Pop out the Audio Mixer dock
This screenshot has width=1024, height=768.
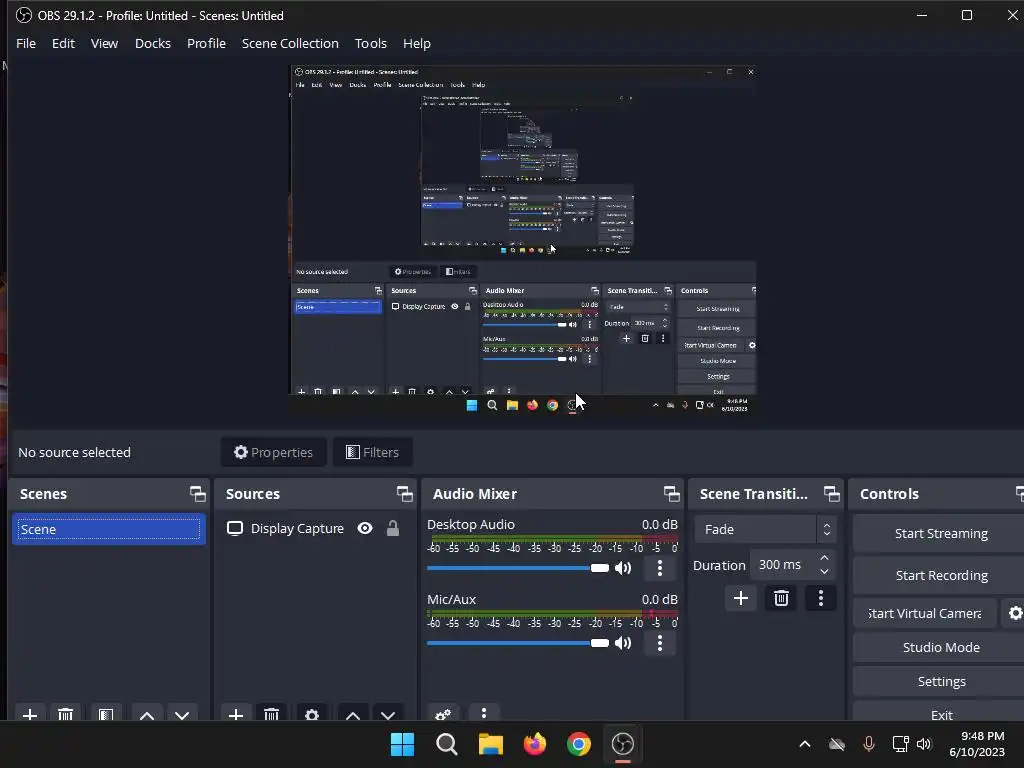[671, 494]
